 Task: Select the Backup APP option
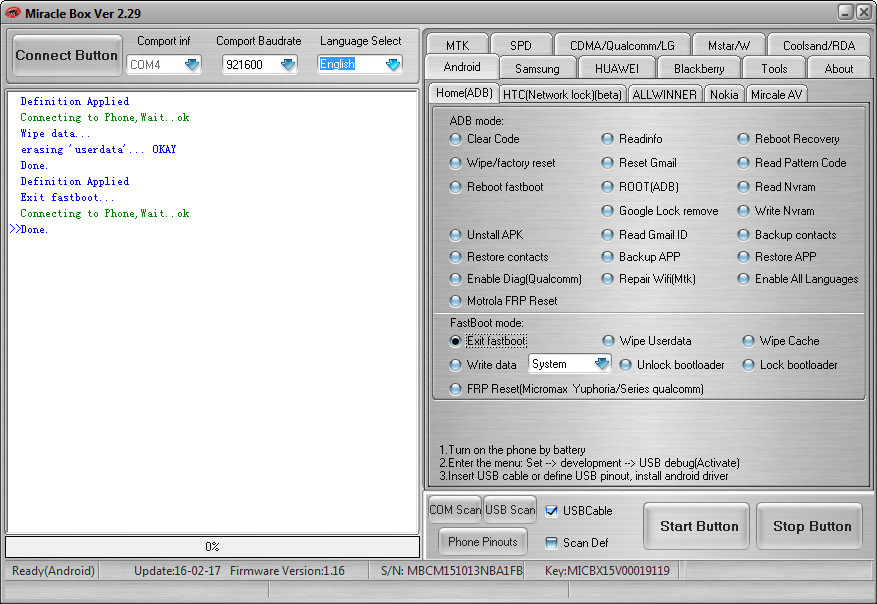click(x=642, y=257)
